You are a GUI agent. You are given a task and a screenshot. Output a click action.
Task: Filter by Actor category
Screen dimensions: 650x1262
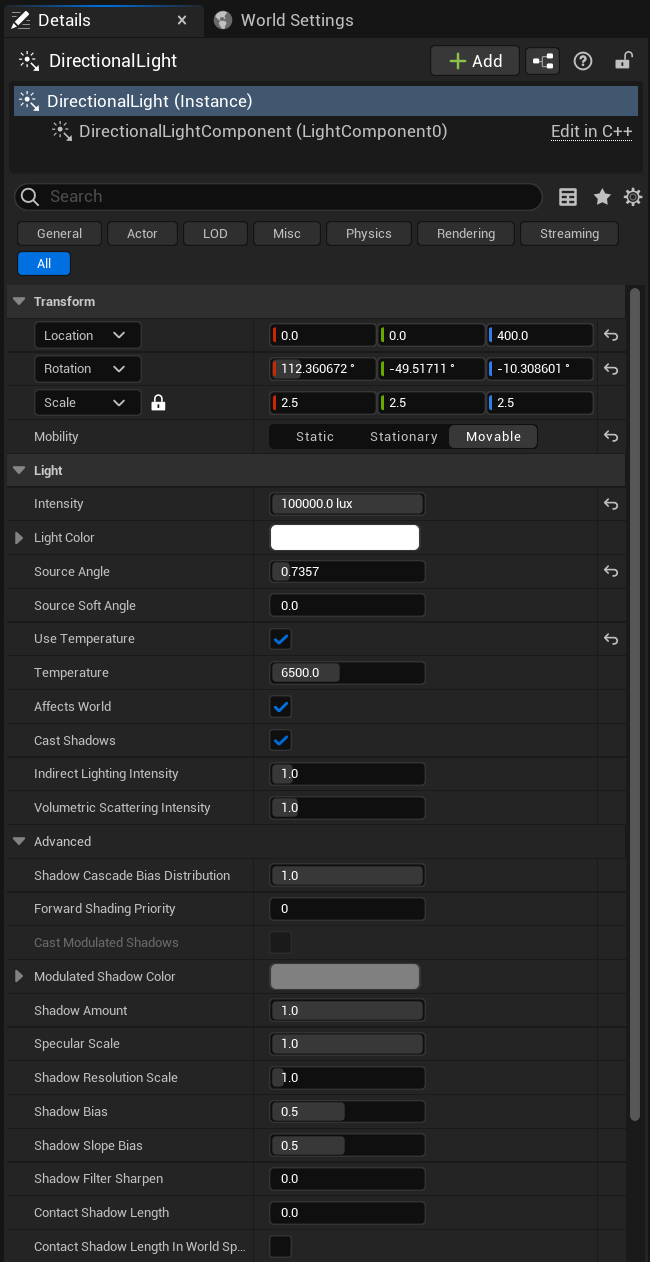[142, 233]
